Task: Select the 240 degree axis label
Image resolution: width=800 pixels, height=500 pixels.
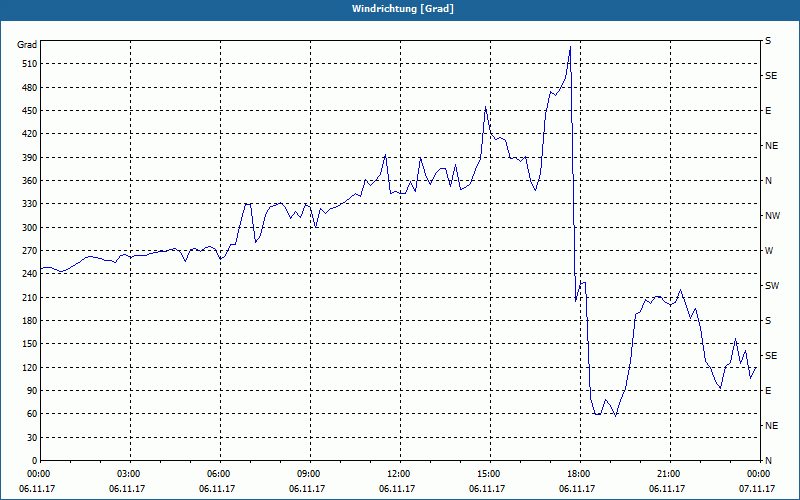Action: coord(31,274)
